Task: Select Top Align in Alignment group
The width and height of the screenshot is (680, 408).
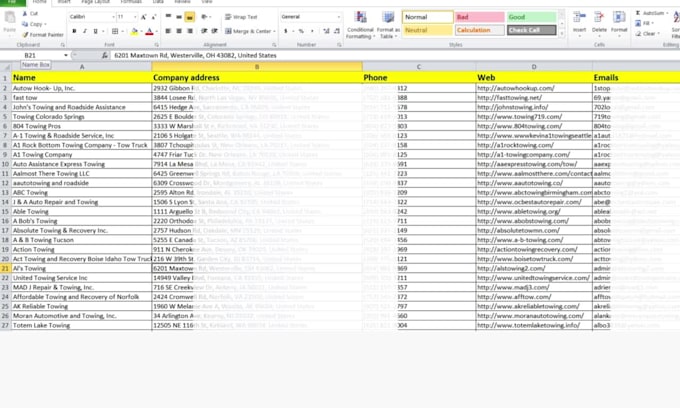Action: tap(168, 17)
